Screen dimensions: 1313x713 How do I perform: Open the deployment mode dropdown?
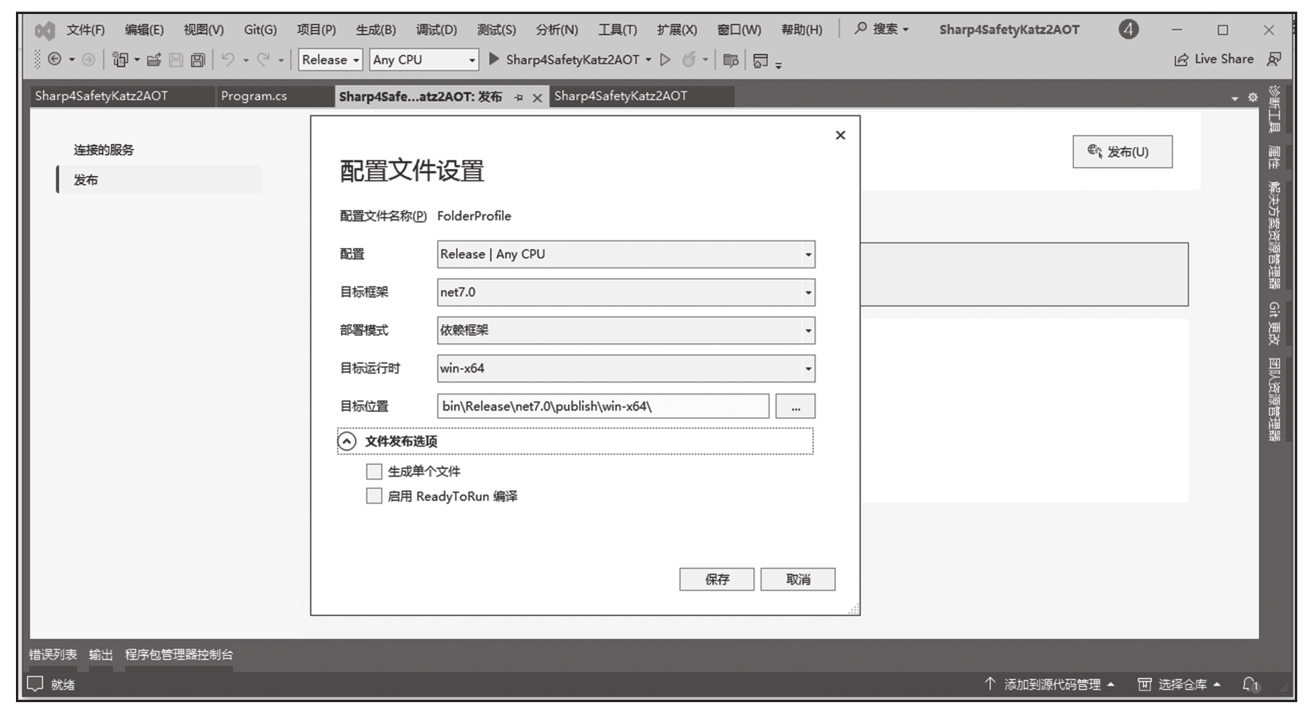pos(626,330)
